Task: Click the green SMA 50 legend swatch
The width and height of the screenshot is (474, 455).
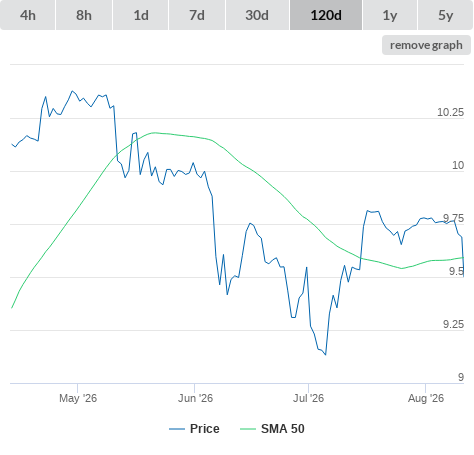Action: point(248,429)
